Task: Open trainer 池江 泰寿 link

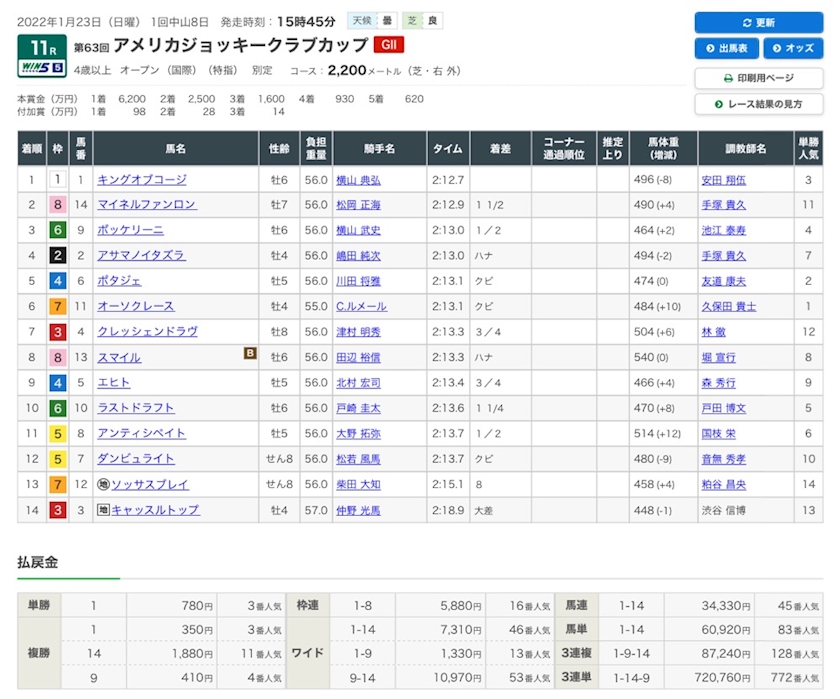Action: pos(724,230)
